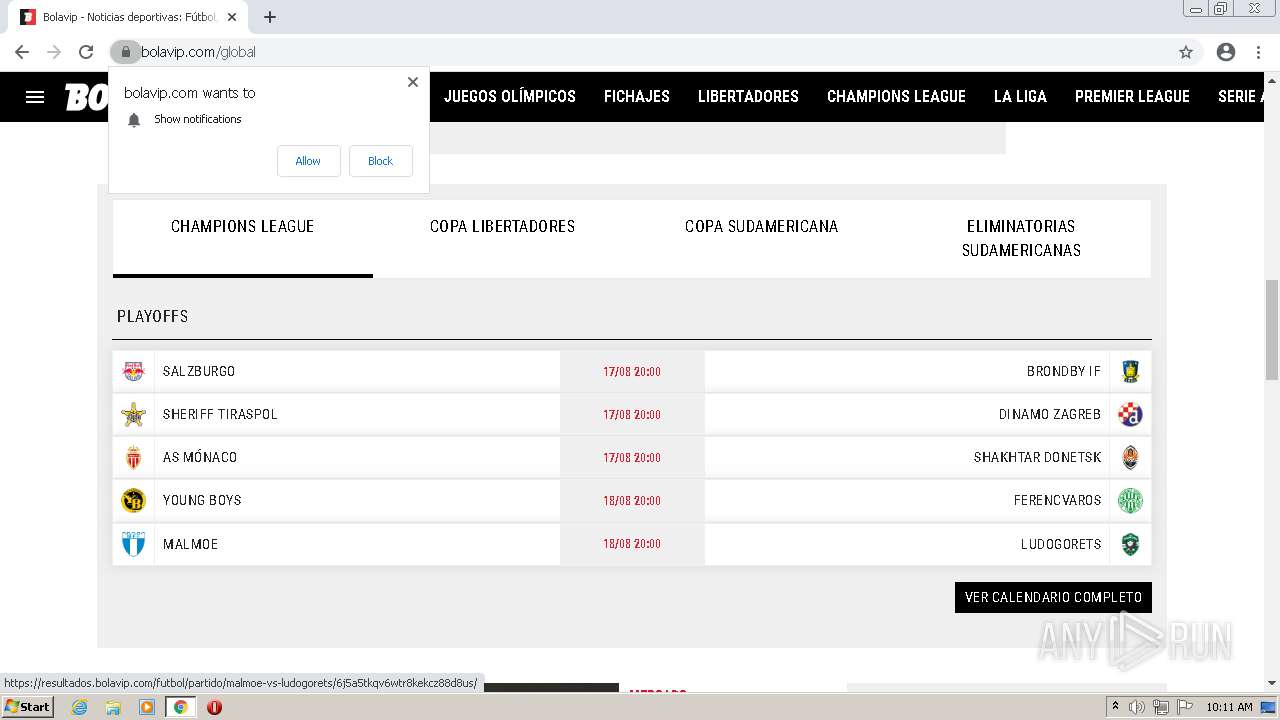Click the scrollbar down arrow
Screen dimensions: 1280x720
tap(1272, 683)
